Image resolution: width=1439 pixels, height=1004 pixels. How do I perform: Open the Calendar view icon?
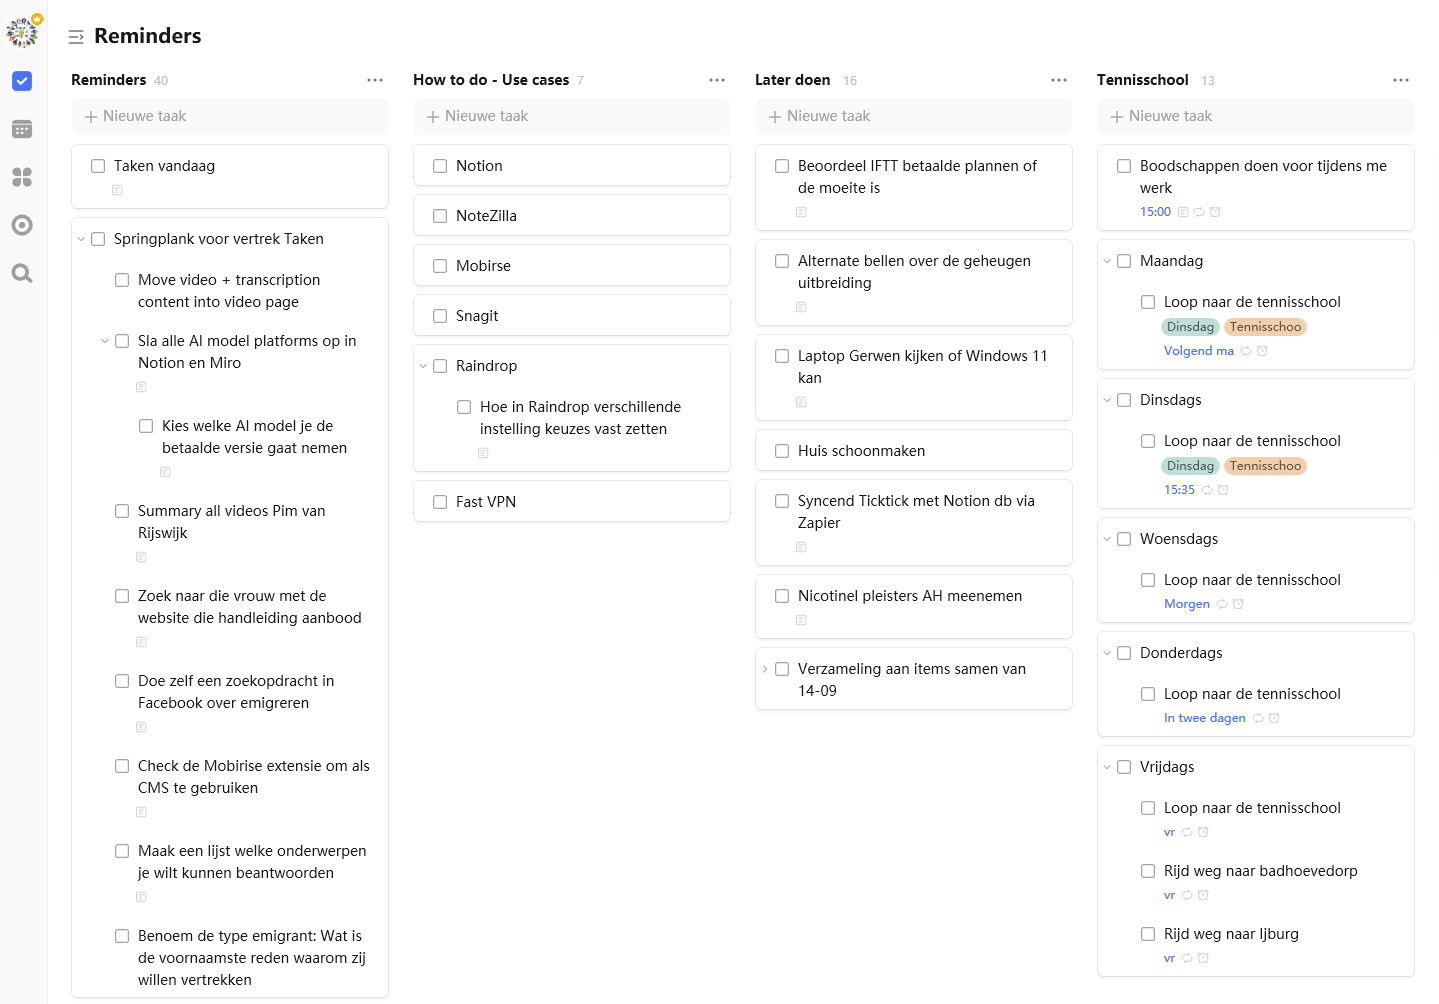(x=22, y=129)
